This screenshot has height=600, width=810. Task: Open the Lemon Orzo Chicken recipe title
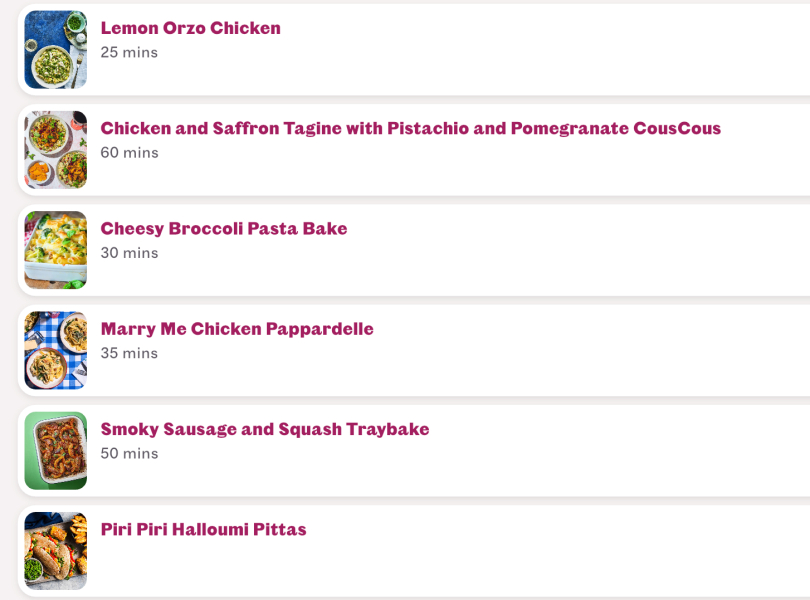click(190, 28)
